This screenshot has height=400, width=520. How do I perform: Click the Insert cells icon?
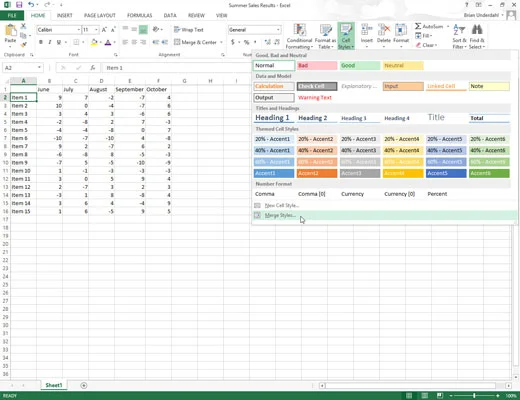tap(367, 30)
